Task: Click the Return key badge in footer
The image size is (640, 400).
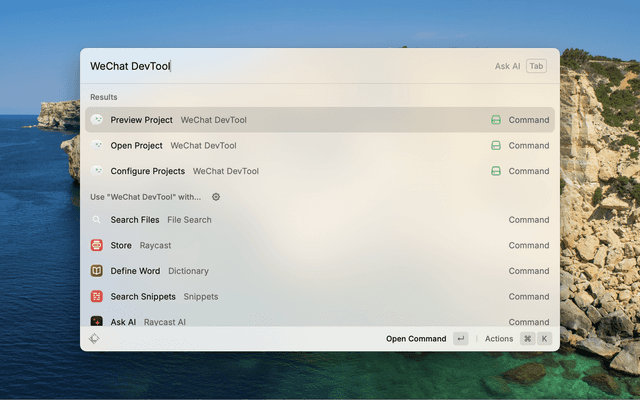Action: (x=460, y=339)
